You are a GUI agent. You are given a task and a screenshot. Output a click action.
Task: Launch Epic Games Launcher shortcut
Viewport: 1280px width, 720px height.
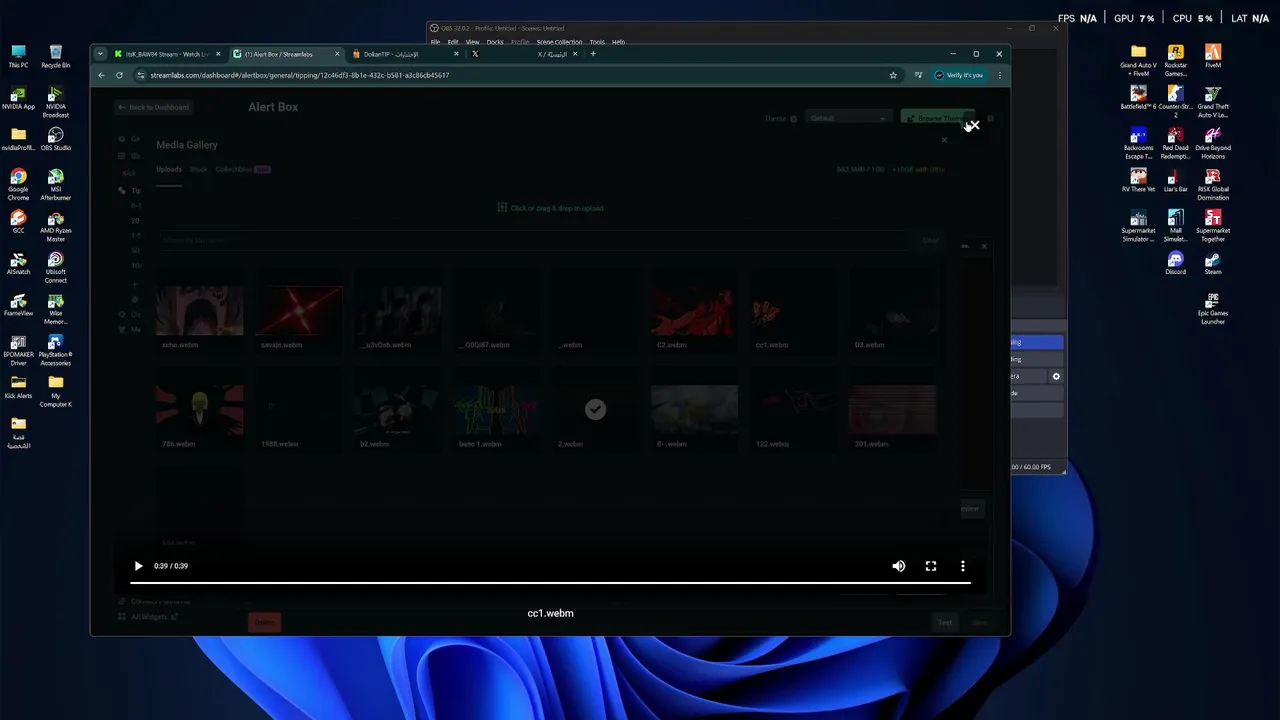[x=1213, y=309]
